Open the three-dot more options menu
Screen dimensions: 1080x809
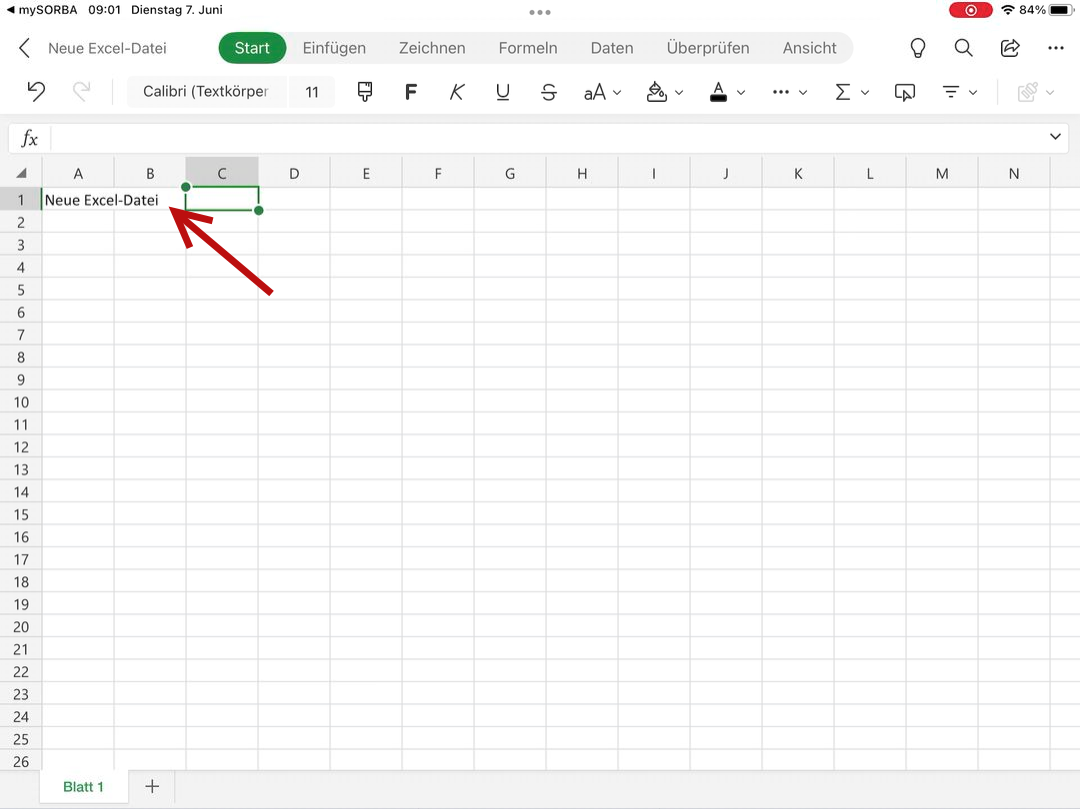(1056, 48)
